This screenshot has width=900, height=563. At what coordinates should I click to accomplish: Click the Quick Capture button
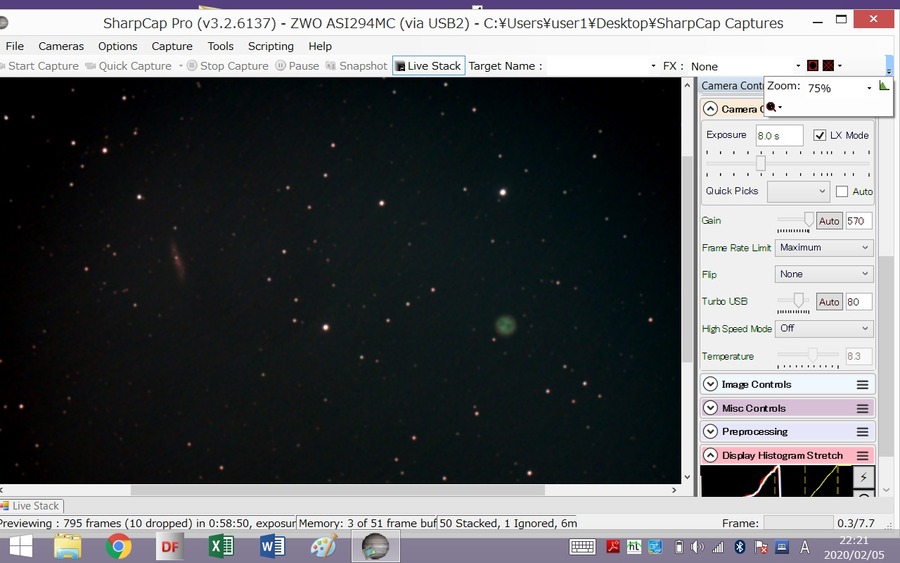coord(129,66)
